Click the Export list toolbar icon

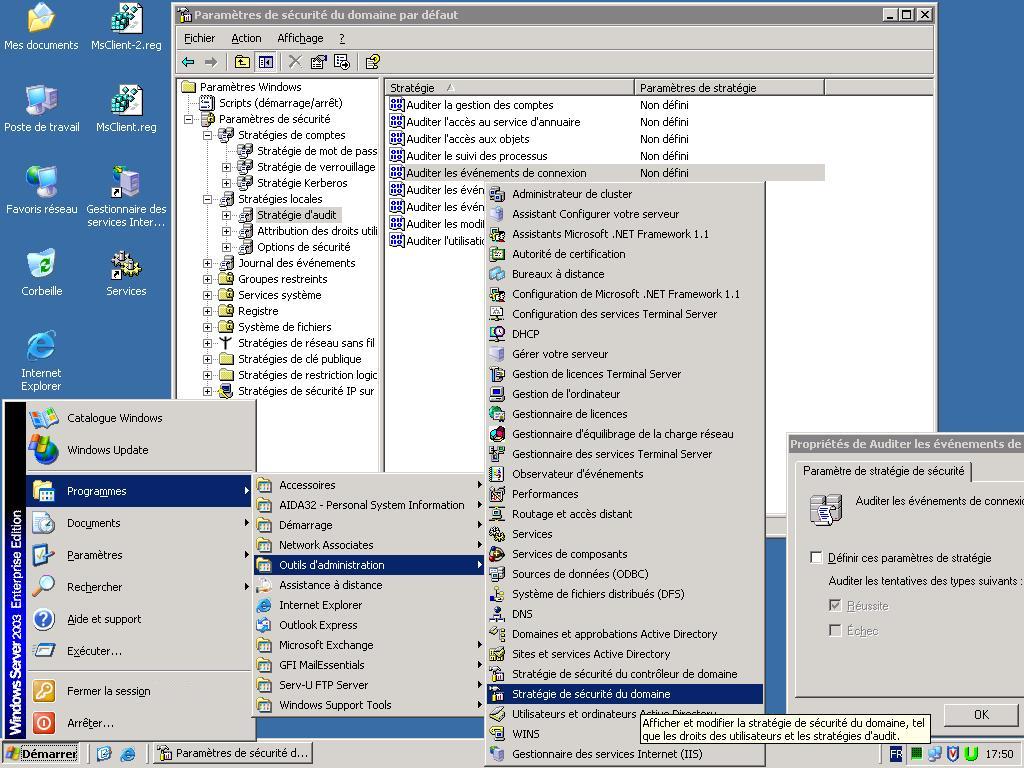point(342,62)
